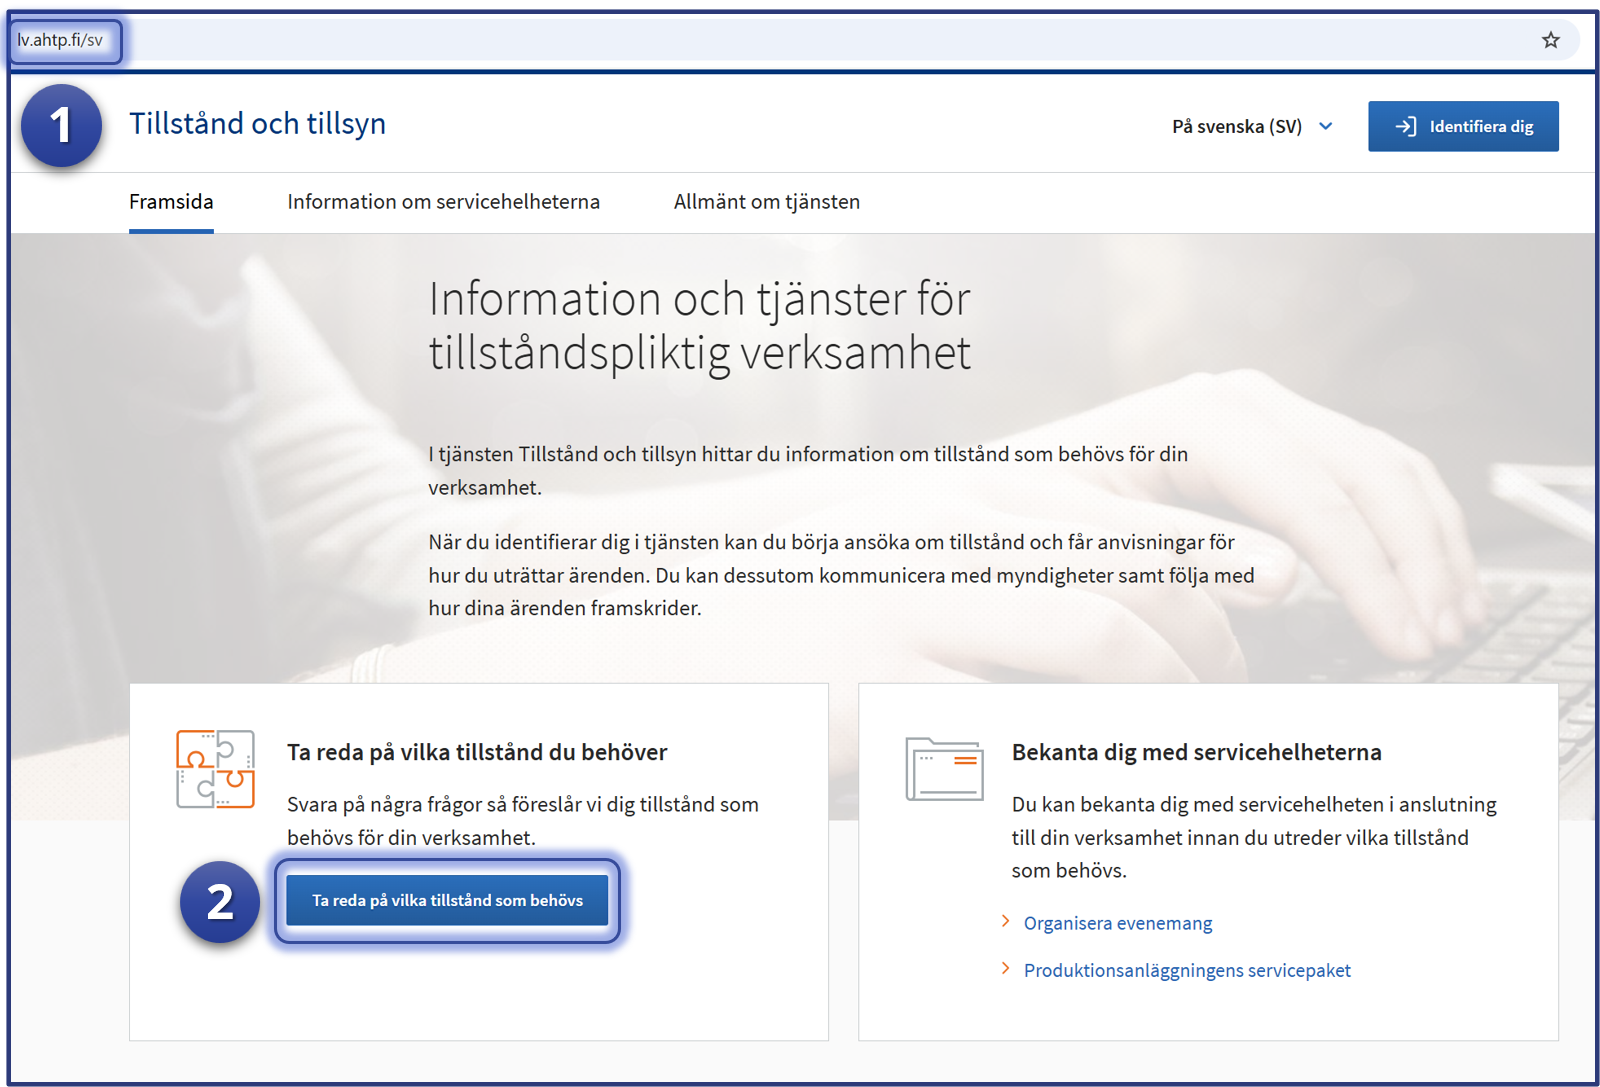Click the puzzle pieces icon
This screenshot has width=1600, height=1087.
[x=215, y=769]
